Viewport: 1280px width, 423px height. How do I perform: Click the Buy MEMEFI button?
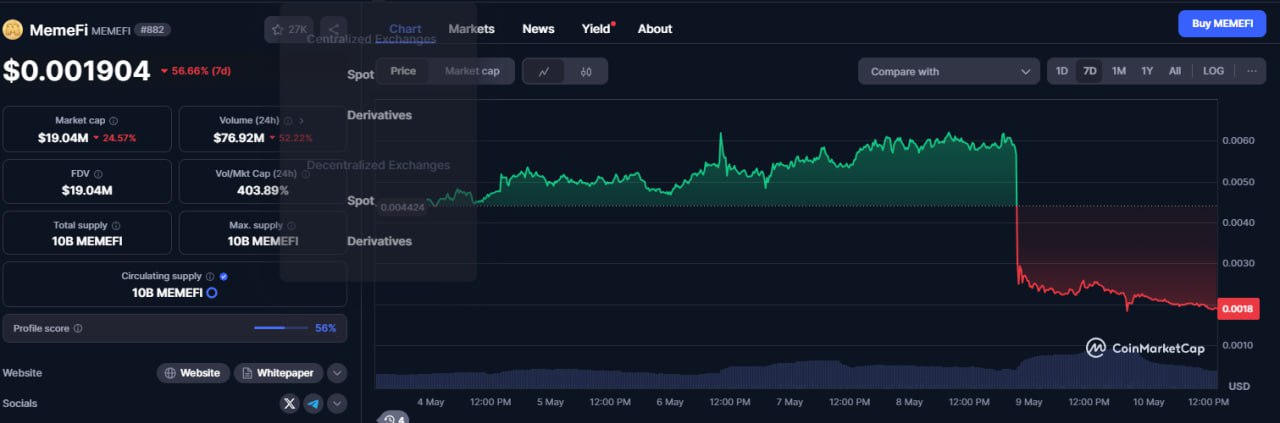tap(1222, 24)
